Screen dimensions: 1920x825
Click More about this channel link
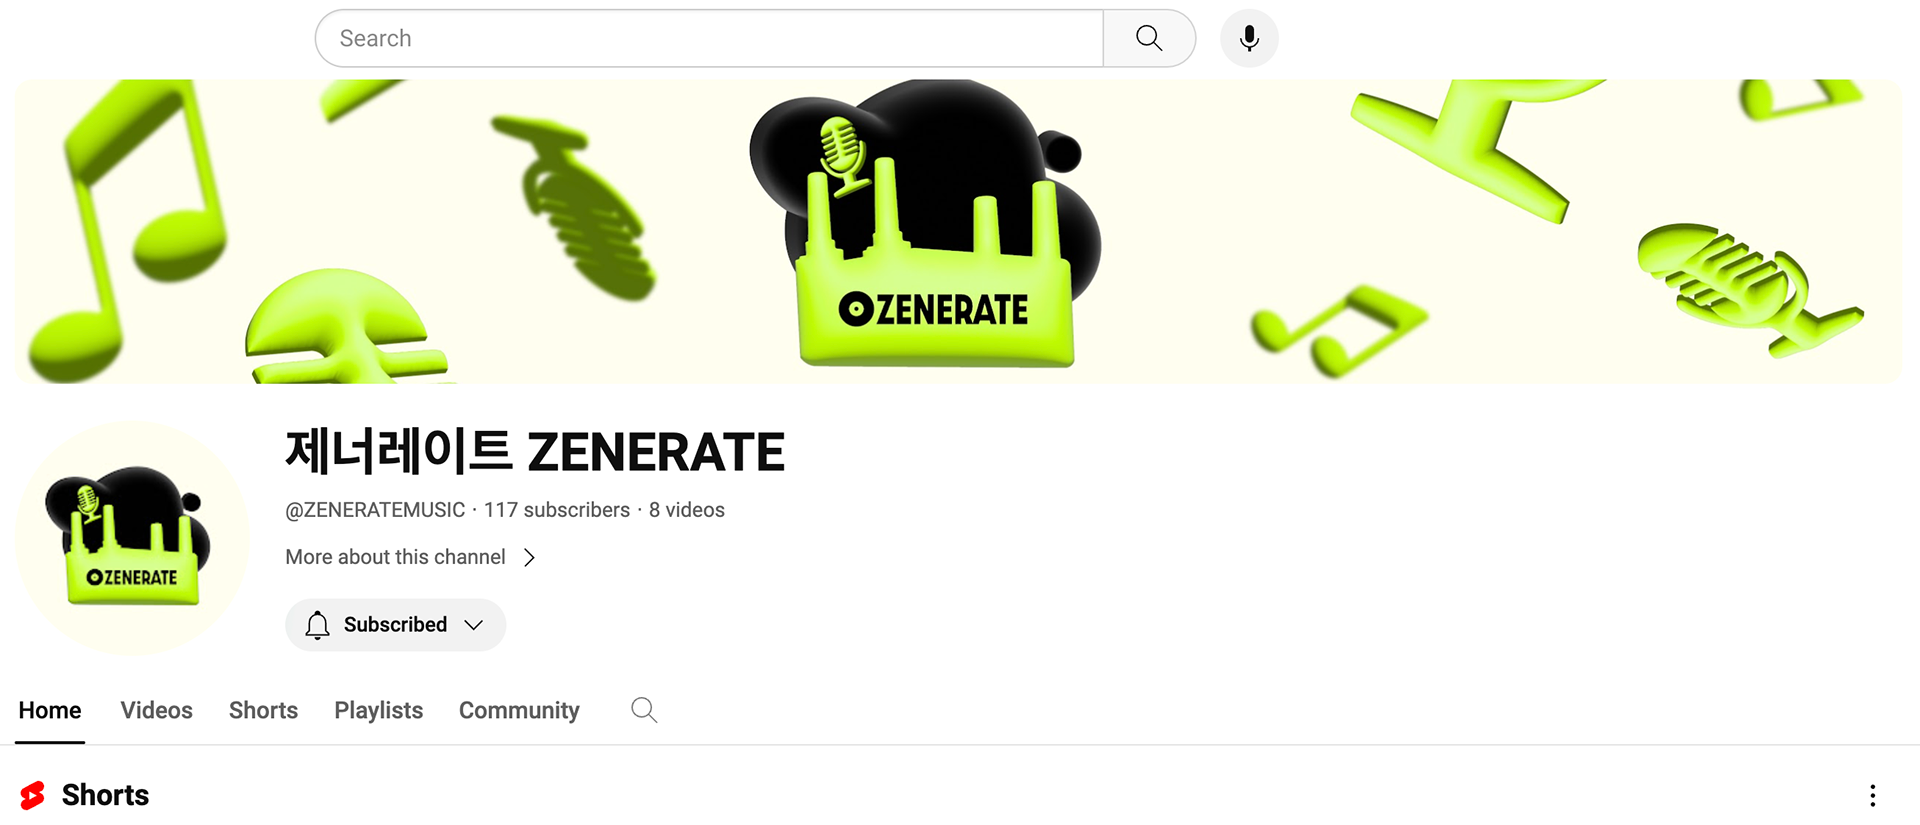pos(395,557)
